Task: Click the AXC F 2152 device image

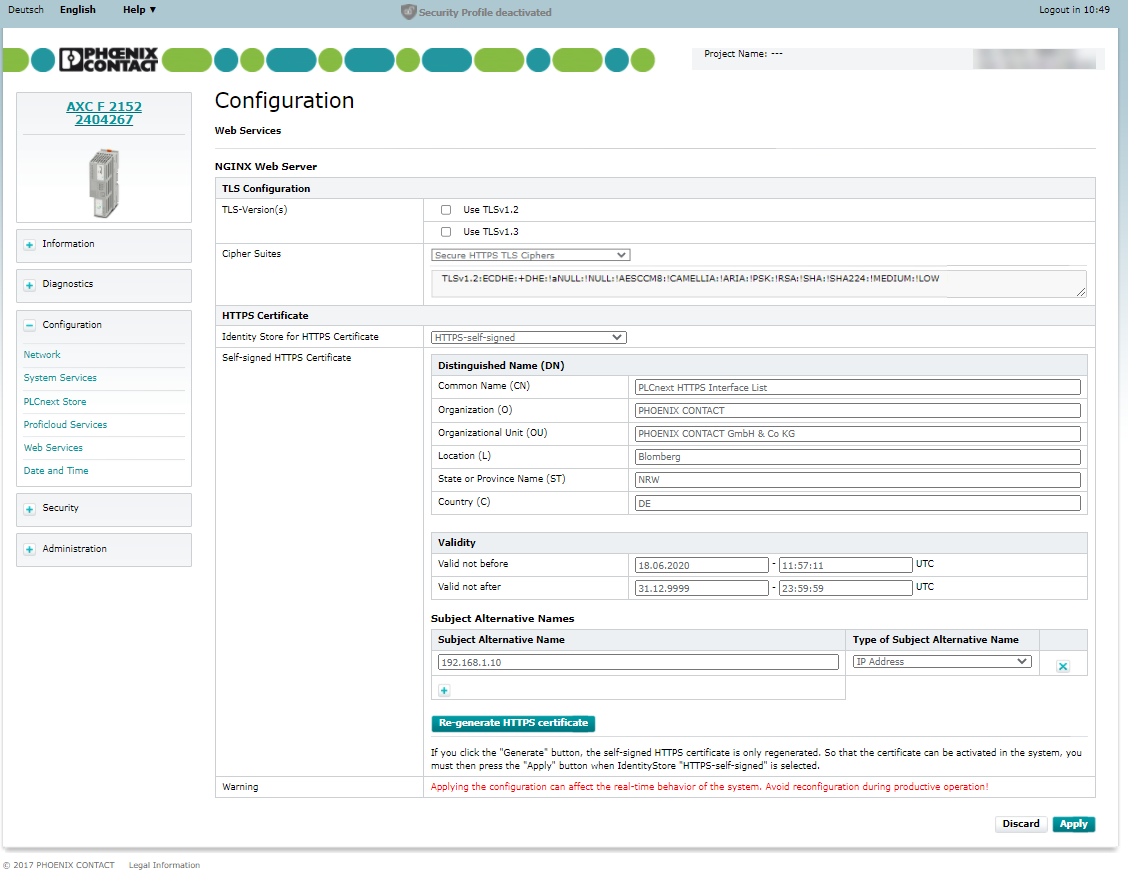Action: [104, 183]
